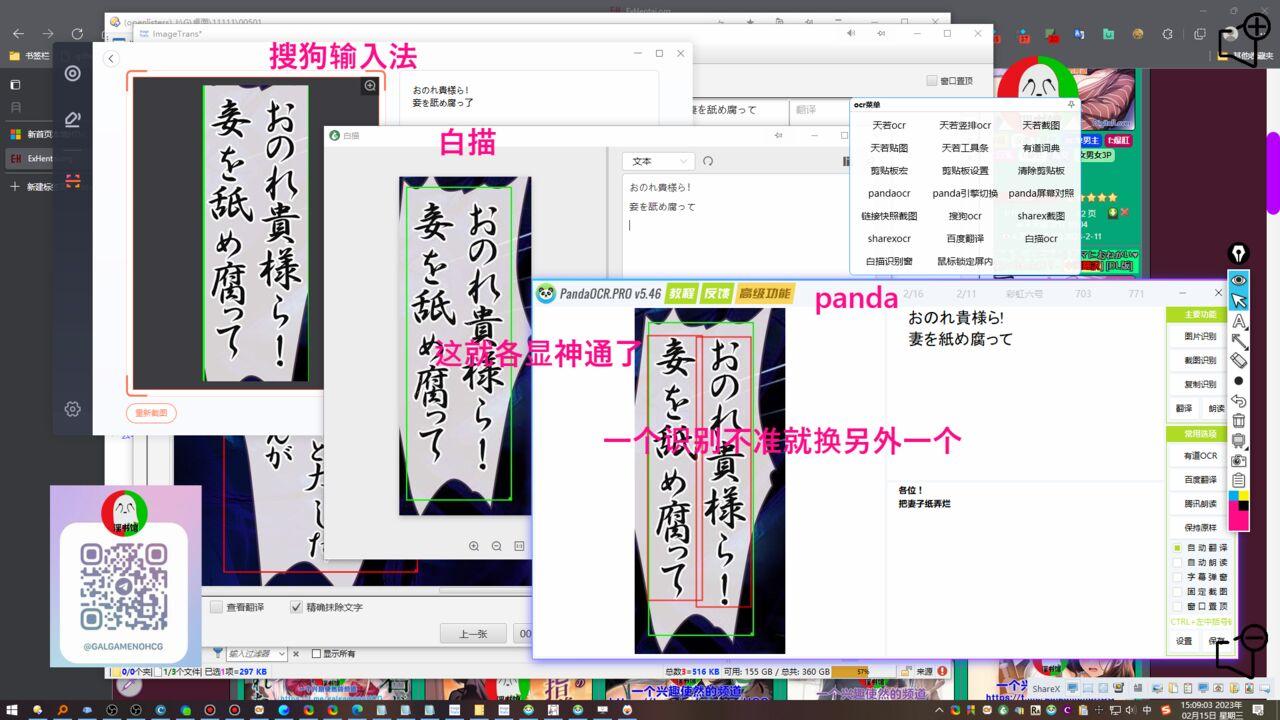The width and height of the screenshot is (1280, 720).
Task: Enable the 字幕弹窗 checkbox
Action: (x=1177, y=577)
